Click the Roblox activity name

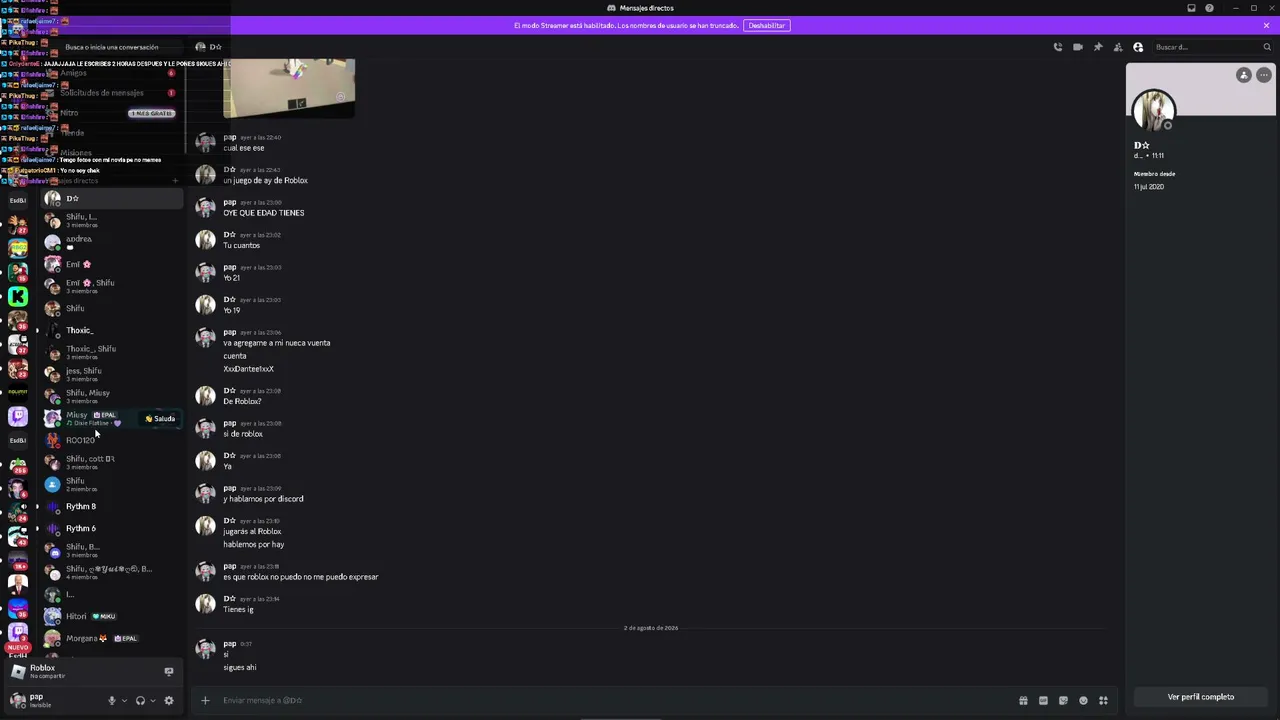tap(42, 668)
